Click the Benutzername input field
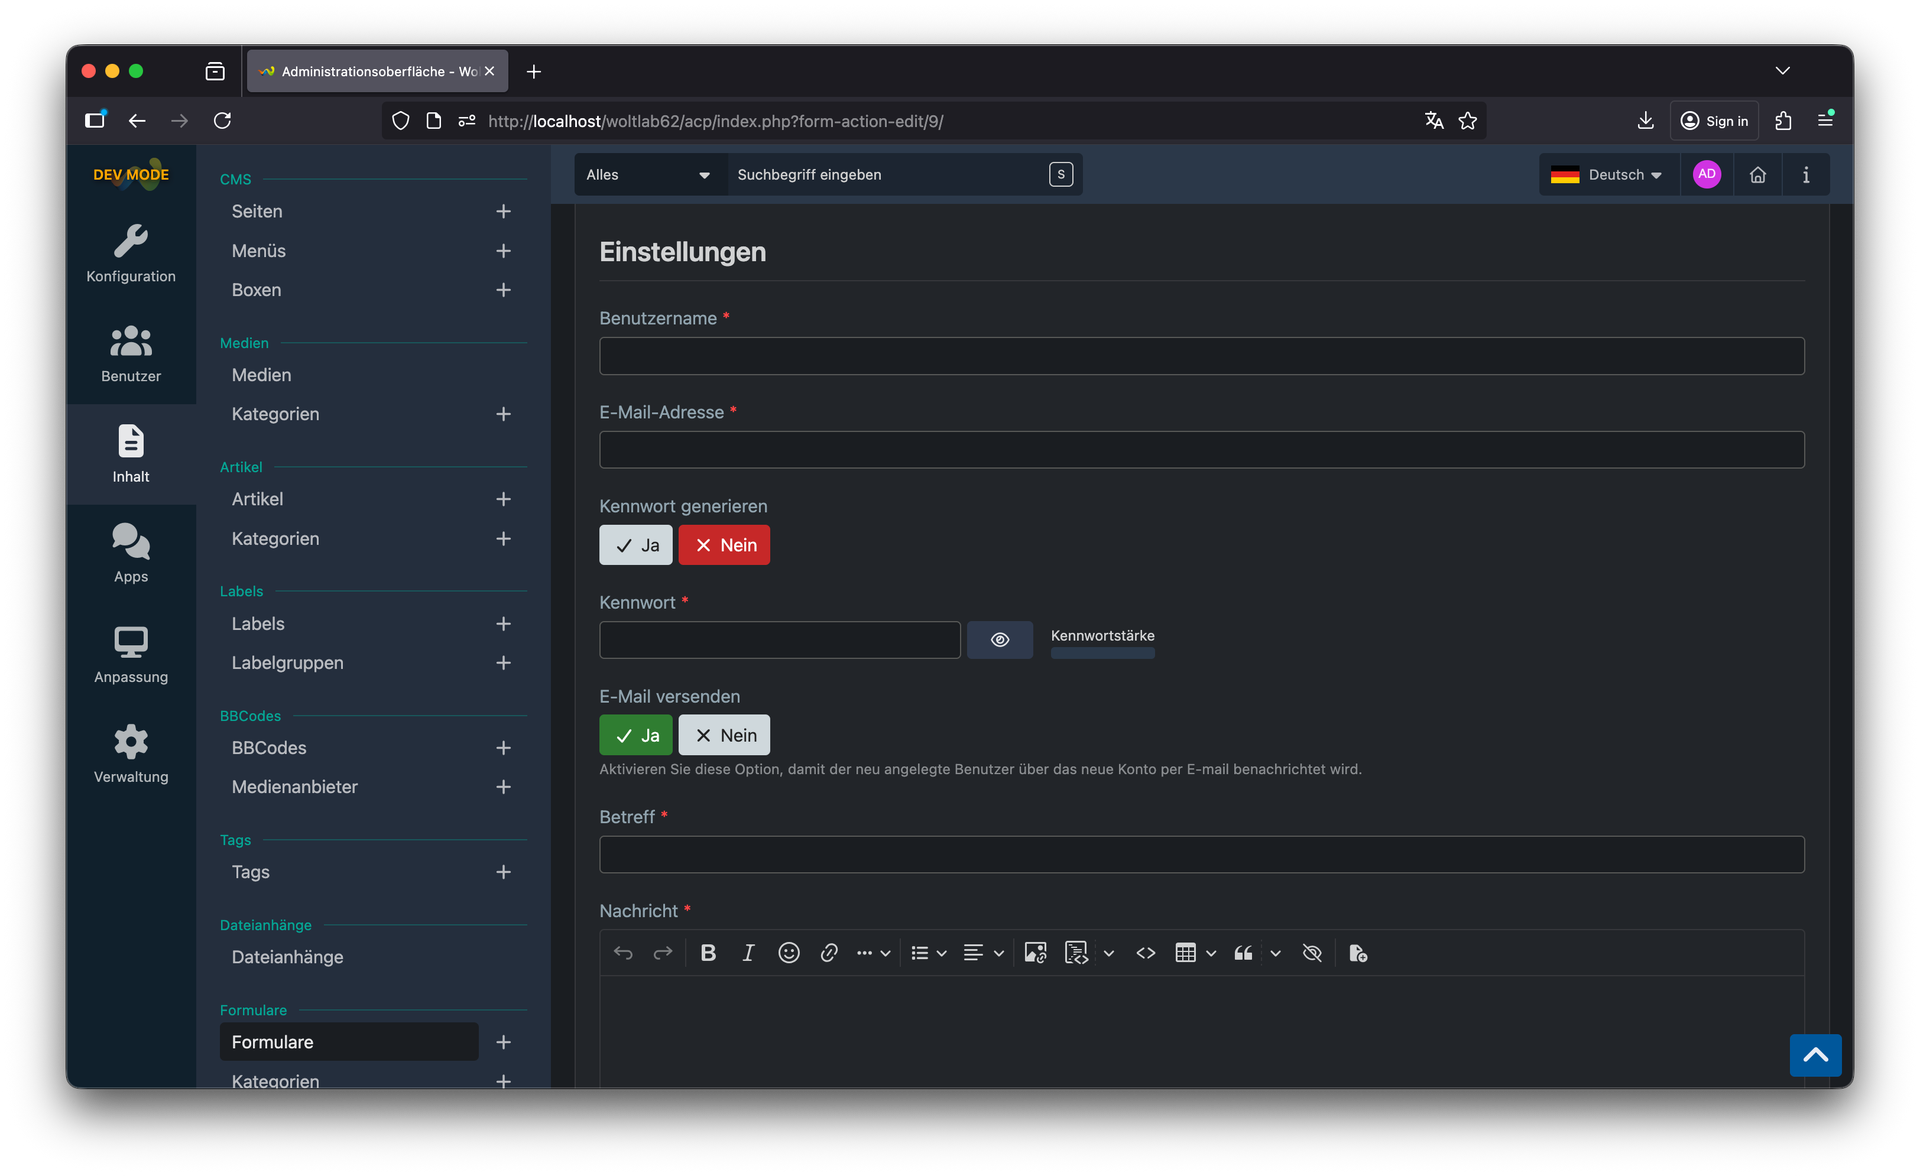The image size is (1920, 1176). tap(1201, 356)
